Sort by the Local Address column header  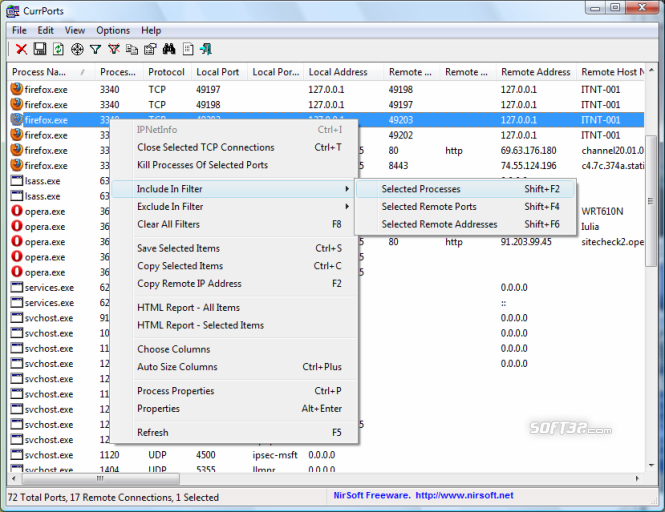(344, 72)
